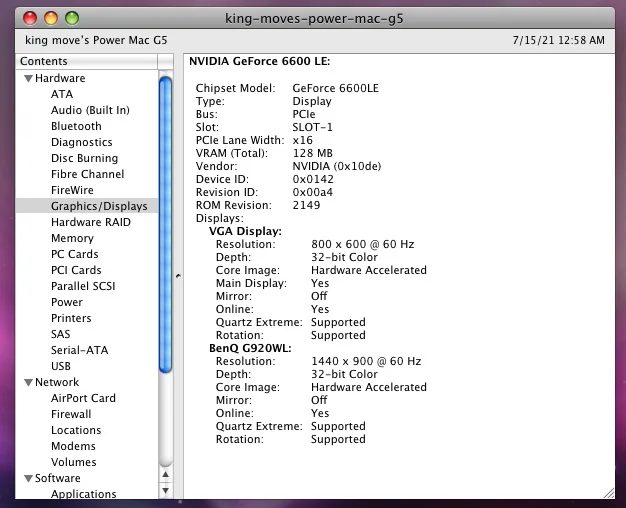The height and width of the screenshot is (508, 626).
Task: Click the '7/15/21 12:58 AM' timestamp
Action: click(x=559, y=40)
